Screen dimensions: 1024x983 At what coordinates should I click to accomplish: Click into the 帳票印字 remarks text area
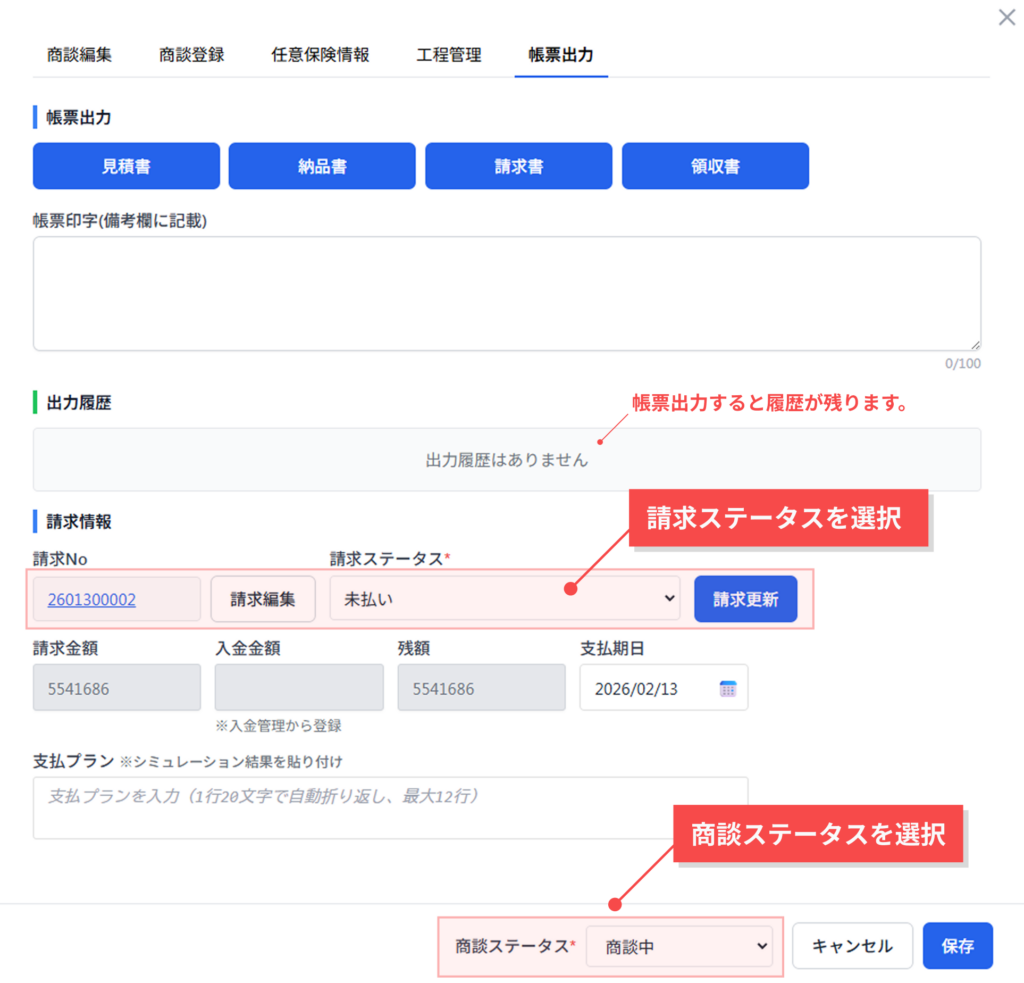click(506, 293)
